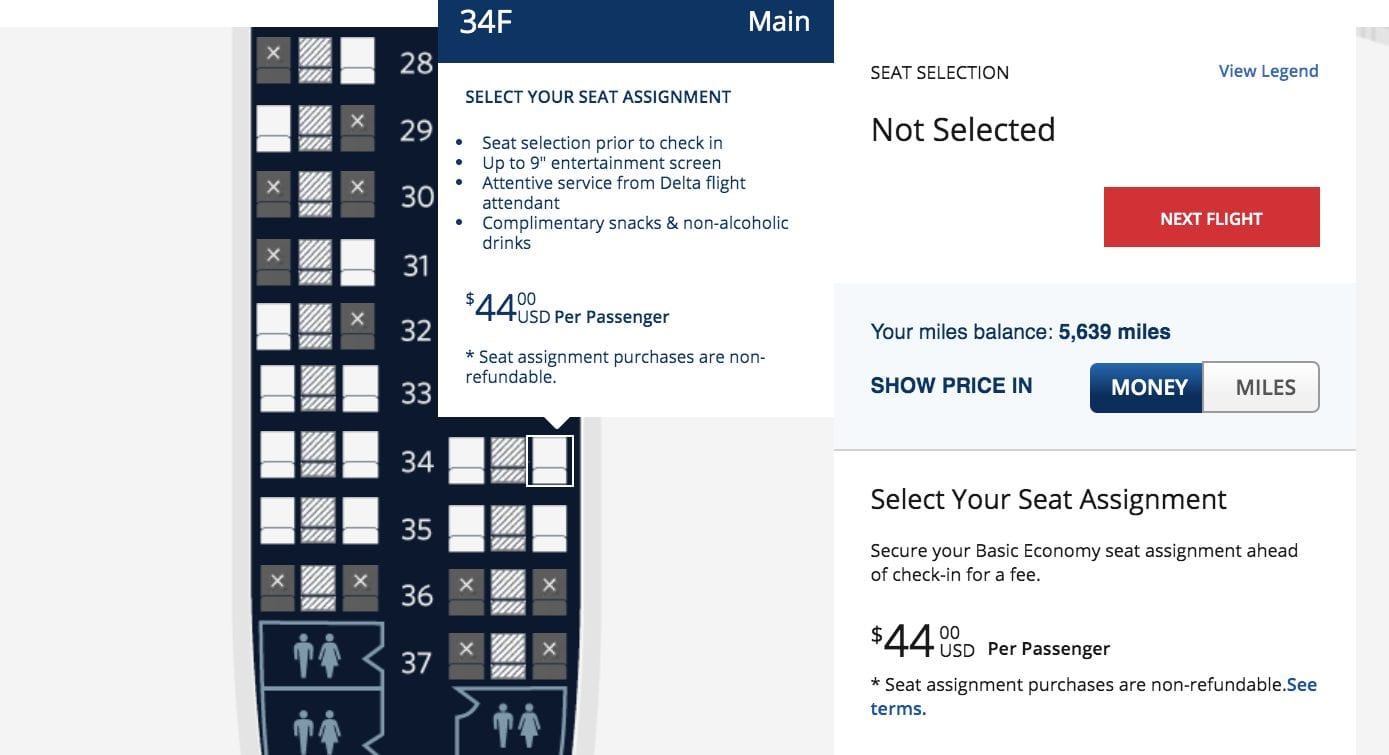Select available seat 34D

click(x=466, y=460)
